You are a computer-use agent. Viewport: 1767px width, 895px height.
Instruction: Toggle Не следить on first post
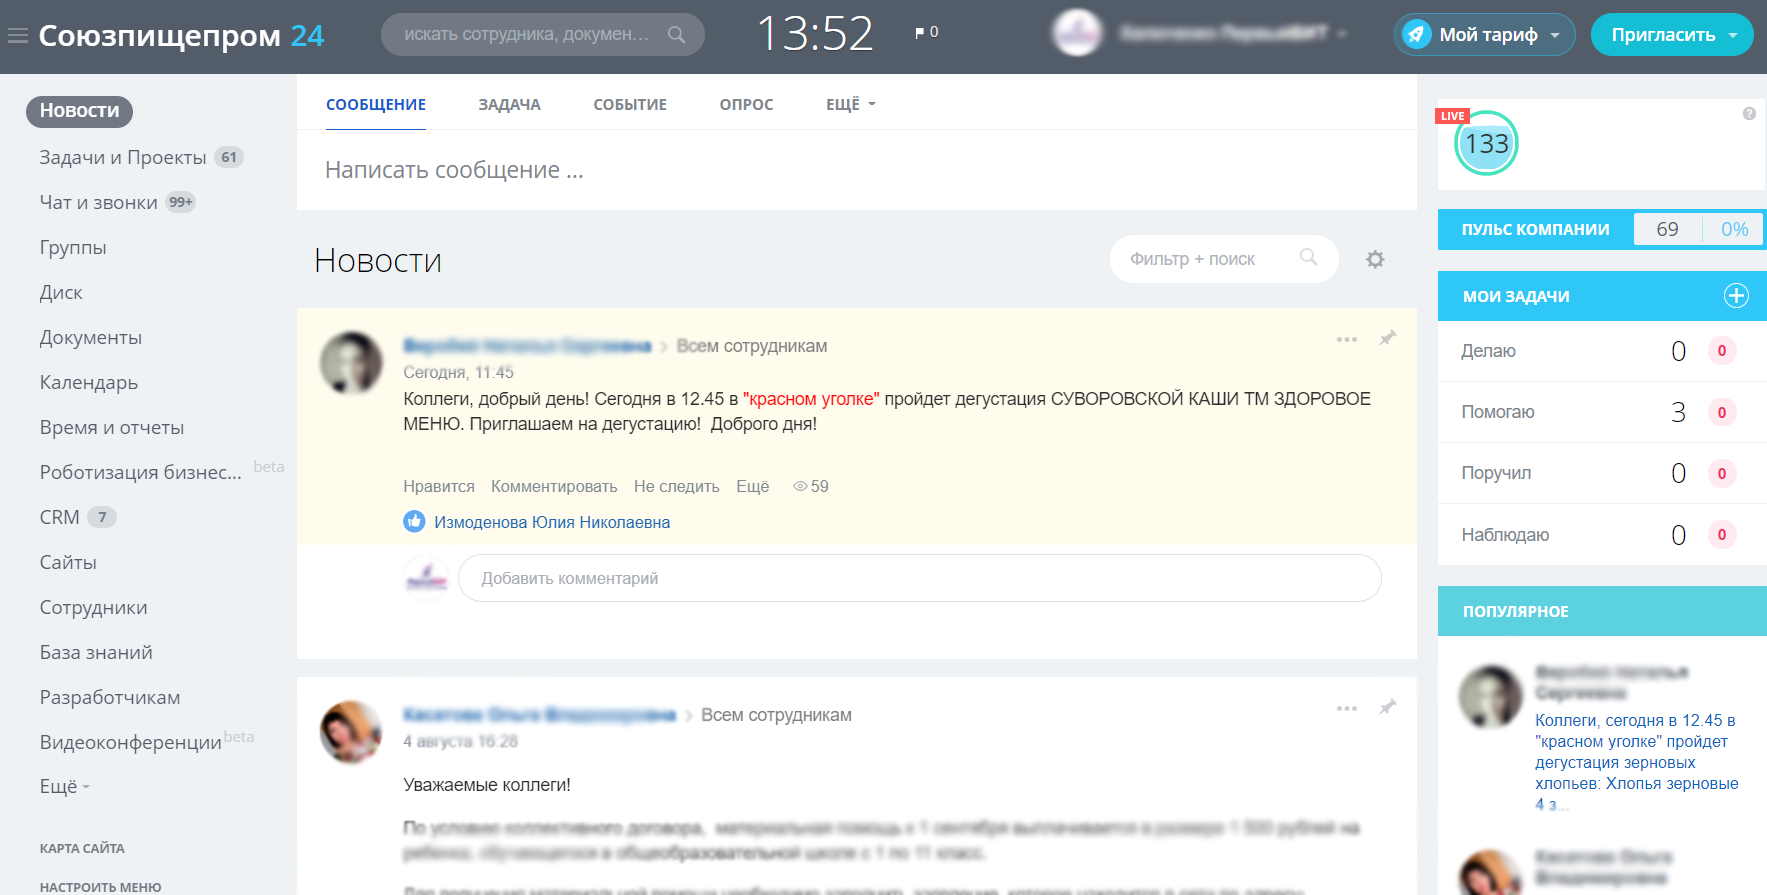pos(676,486)
